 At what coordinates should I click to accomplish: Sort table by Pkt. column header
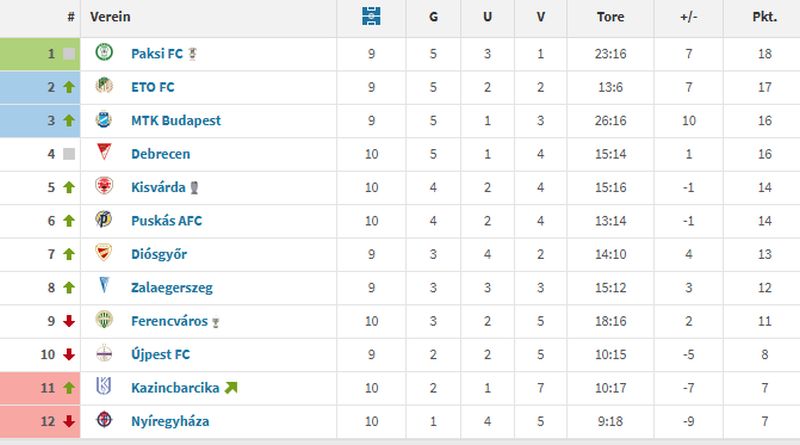coord(765,17)
